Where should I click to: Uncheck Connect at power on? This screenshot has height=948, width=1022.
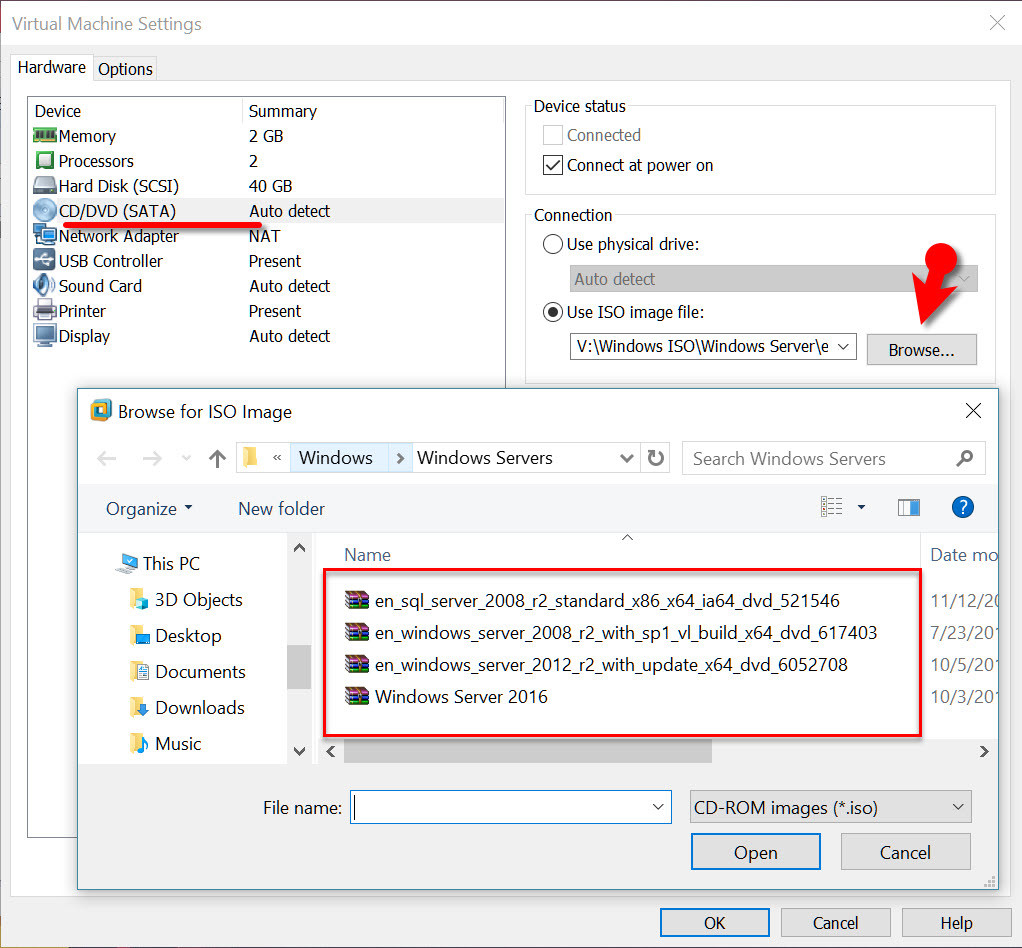(x=552, y=165)
